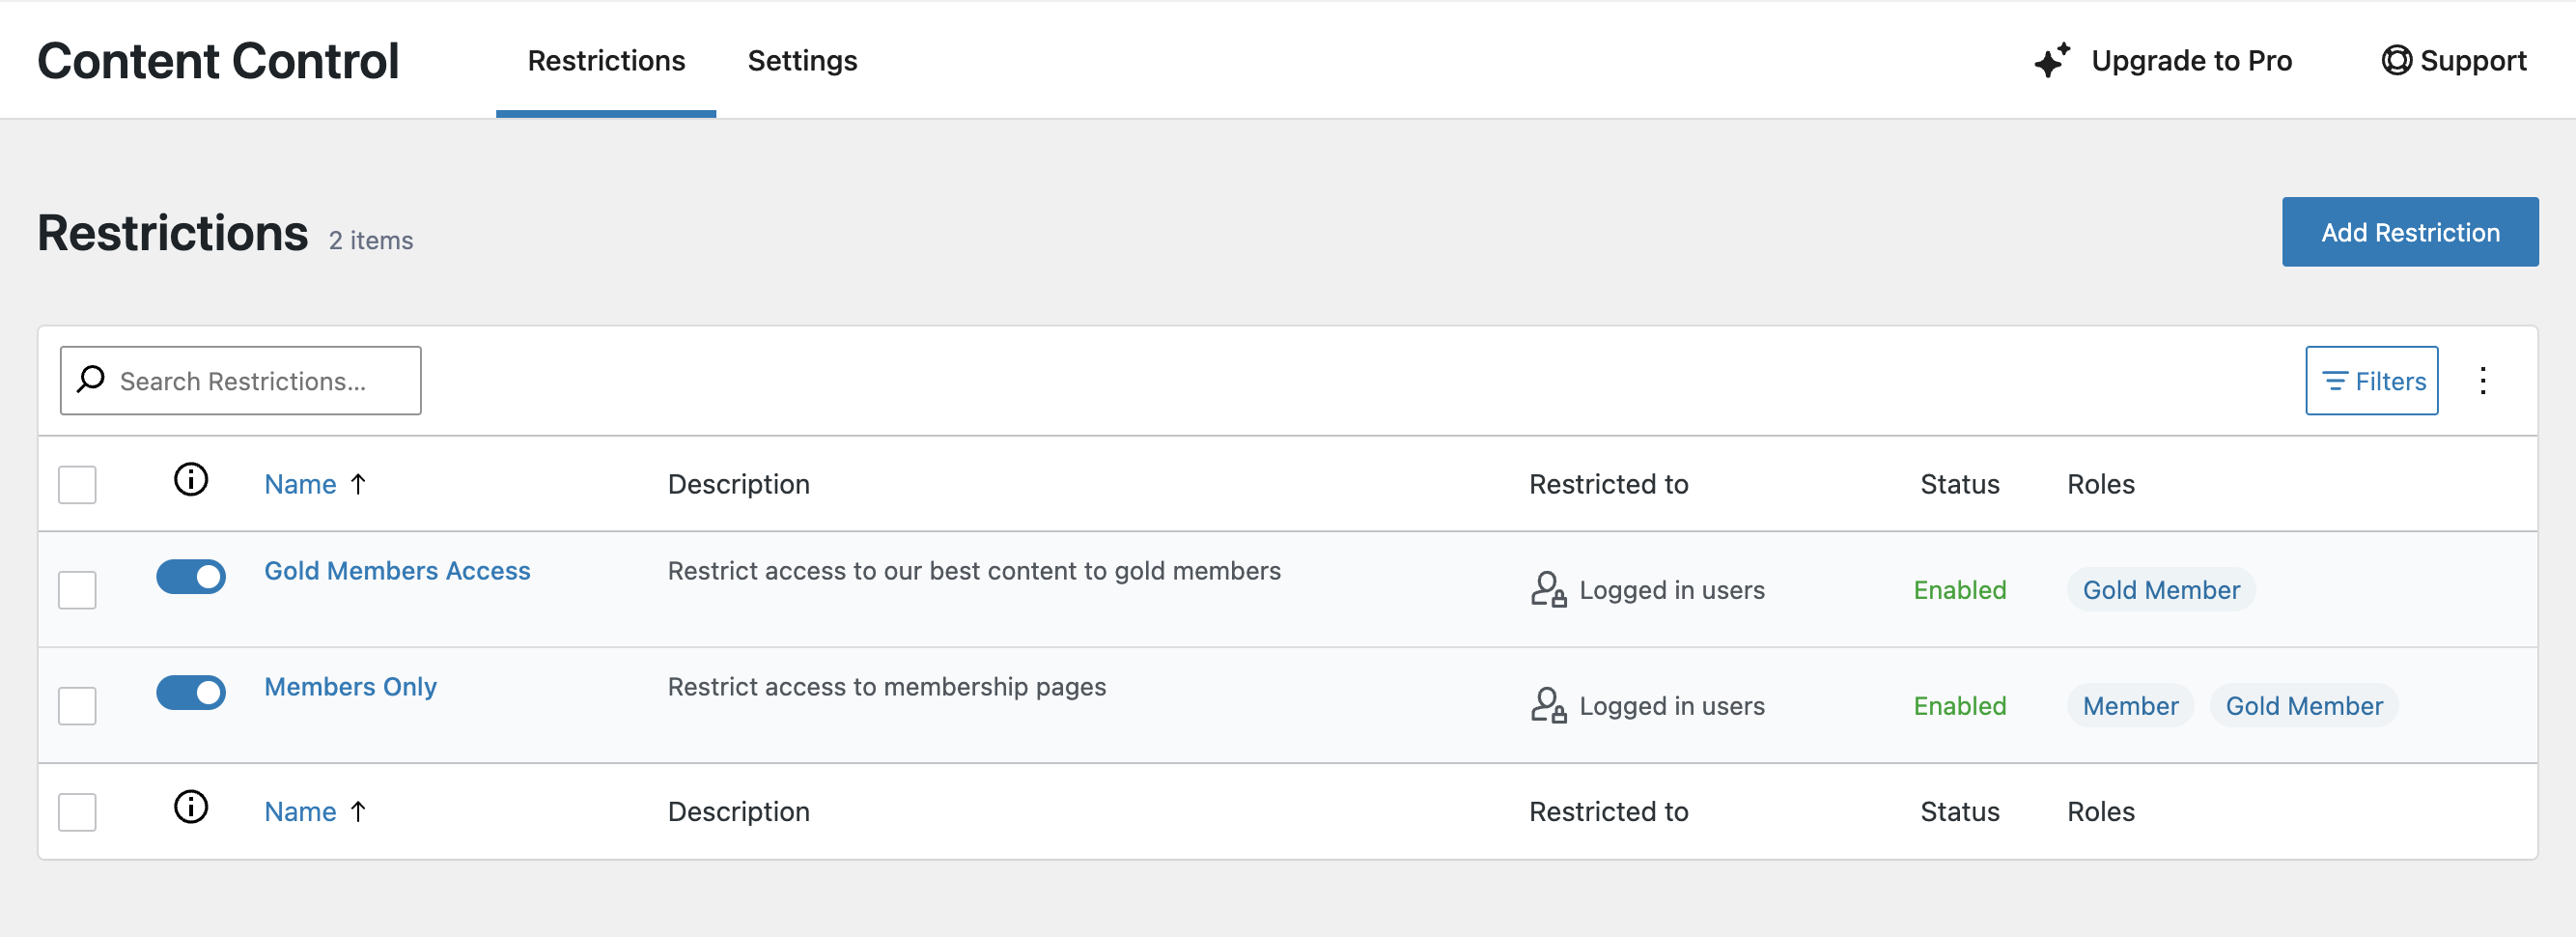Open the three-dot options menu
This screenshot has height=937, width=2576.
2483,380
